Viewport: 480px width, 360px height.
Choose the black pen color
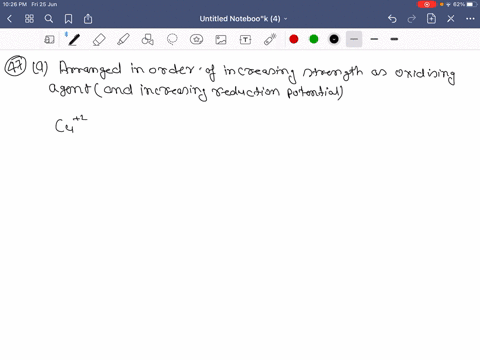334,39
